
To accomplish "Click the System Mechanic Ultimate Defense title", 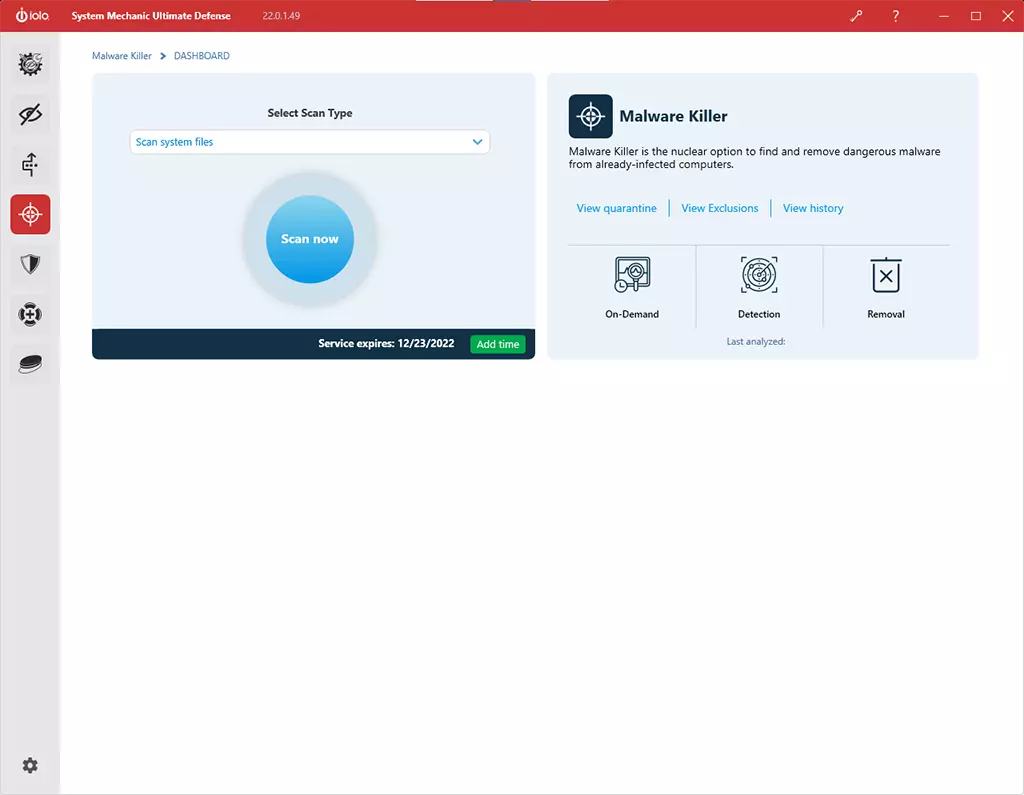I will coord(151,16).
